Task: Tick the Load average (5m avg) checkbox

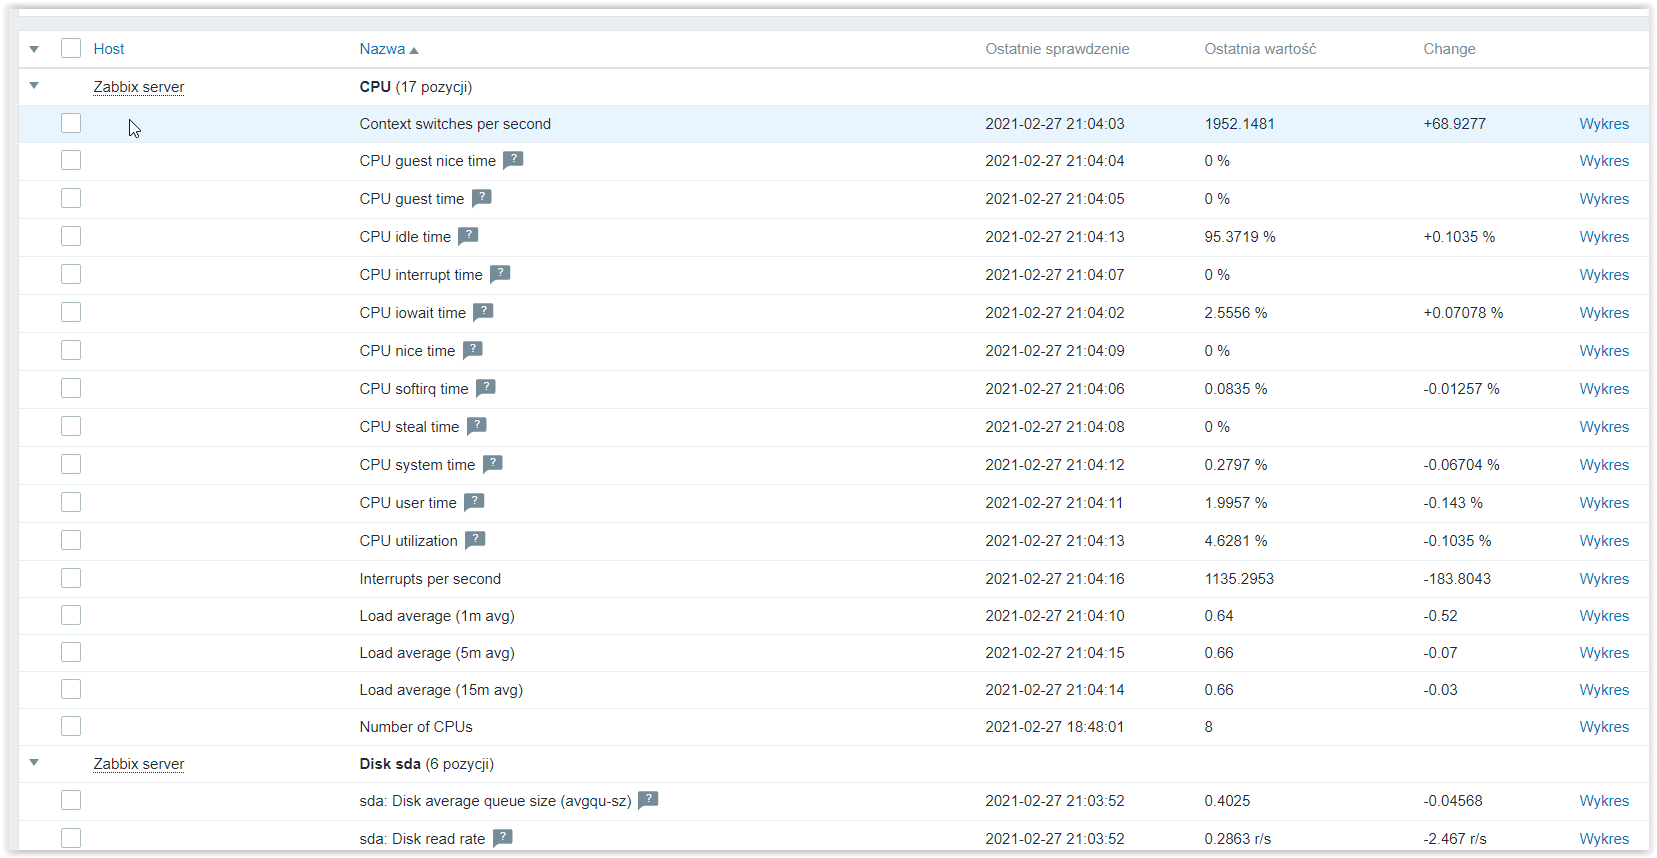Action: tap(71, 652)
